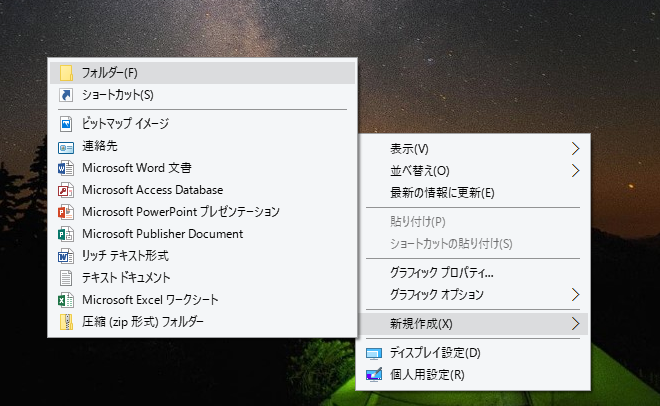Click the plain text document icon

pos(66,278)
